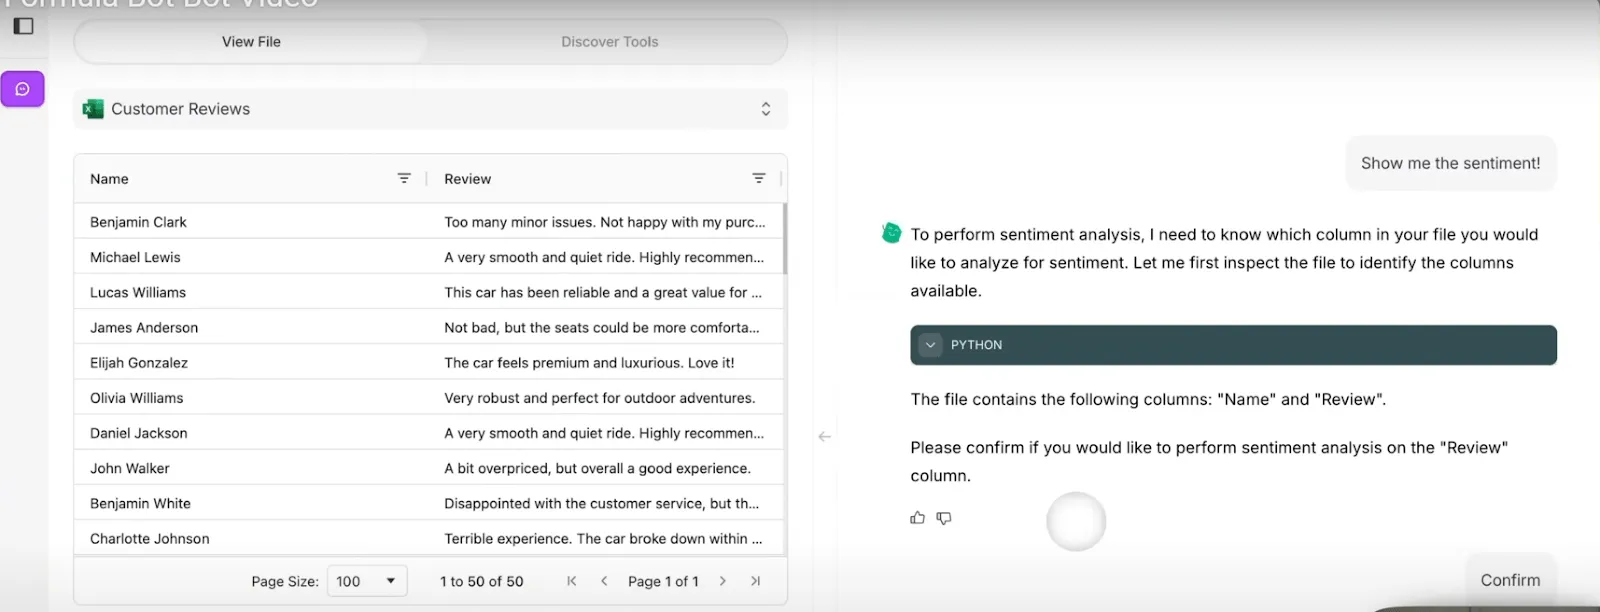Go to the previous page arrow
Image resolution: width=1600 pixels, height=612 pixels.
pyautogui.click(x=604, y=581)
